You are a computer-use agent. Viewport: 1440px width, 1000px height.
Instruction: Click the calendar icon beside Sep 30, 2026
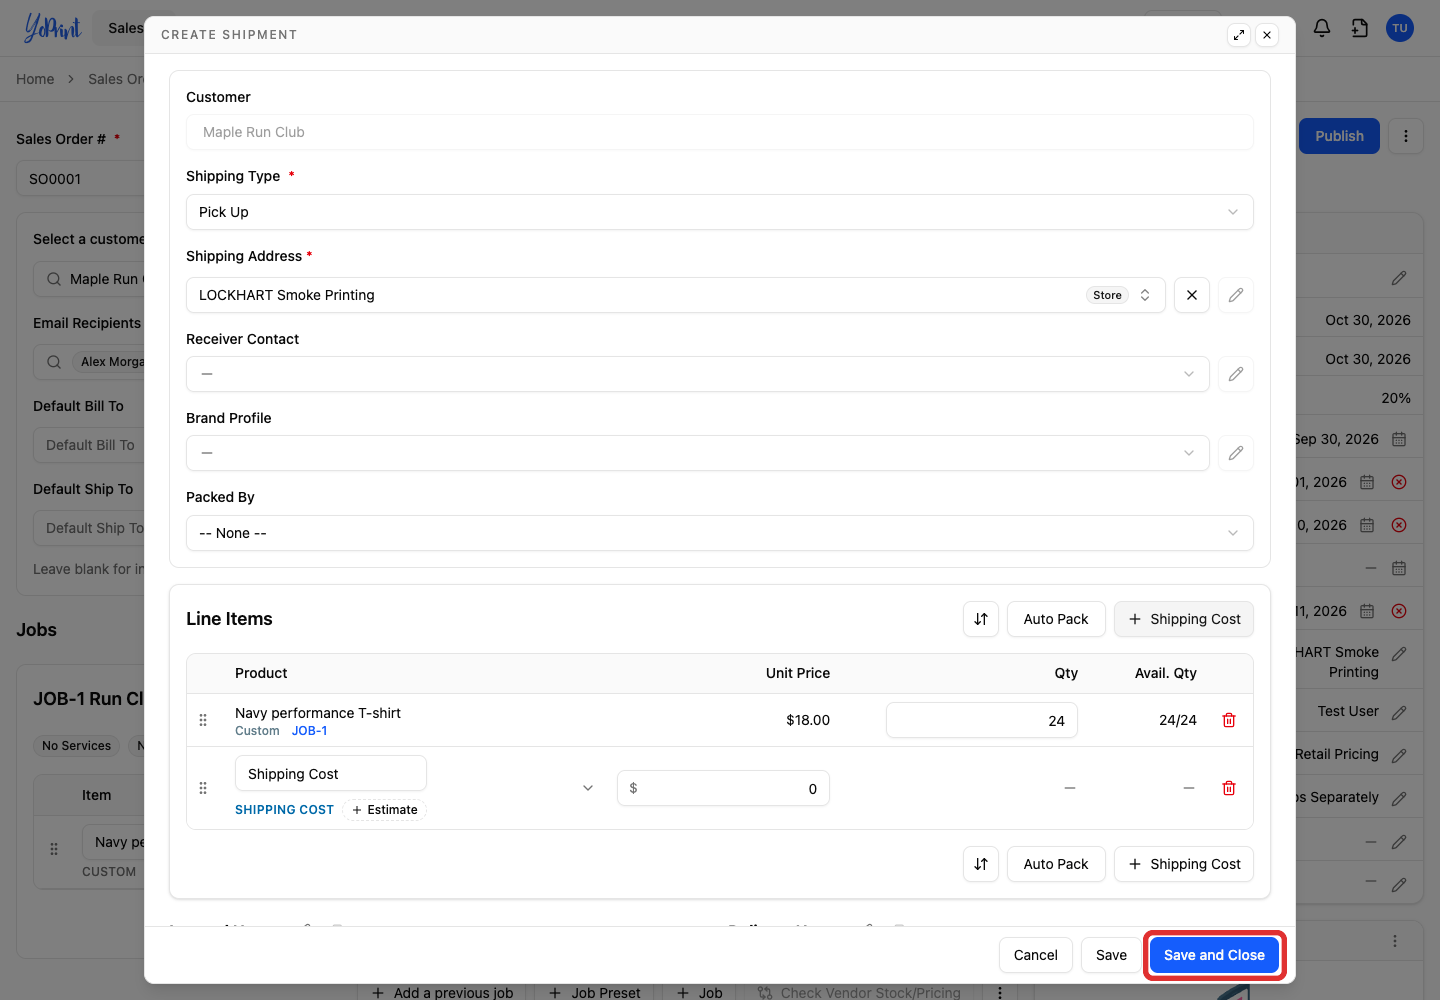[1399, 439]
